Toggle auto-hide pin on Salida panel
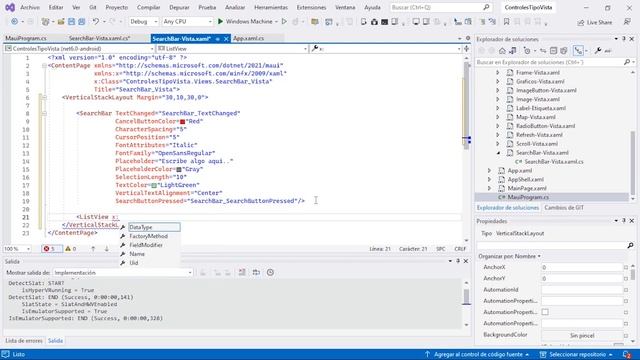 coord(458,261)
